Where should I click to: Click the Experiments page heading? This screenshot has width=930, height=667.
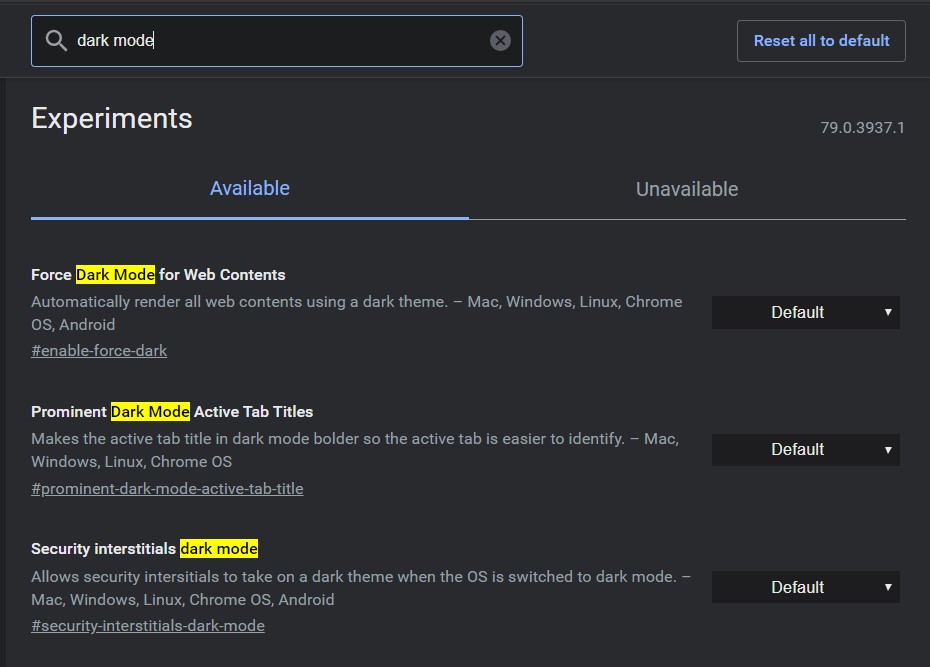point(112,118)
